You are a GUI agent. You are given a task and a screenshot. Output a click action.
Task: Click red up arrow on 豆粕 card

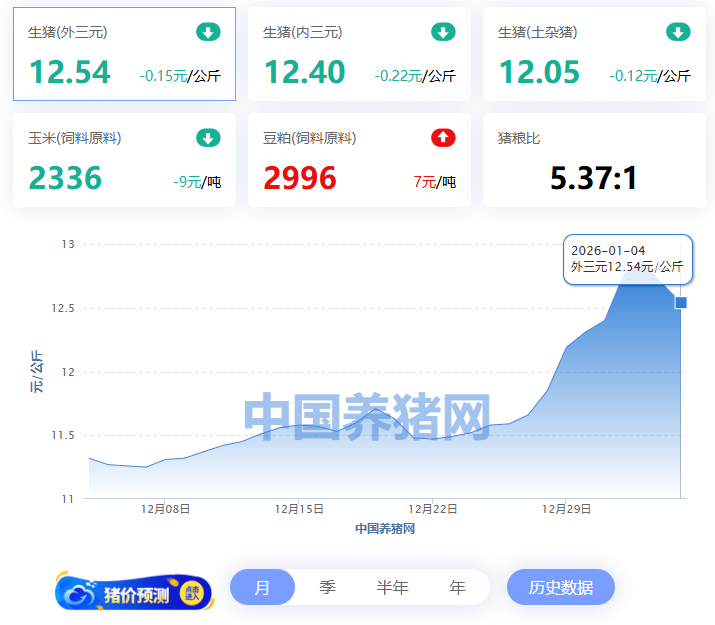tap(443, 138)
